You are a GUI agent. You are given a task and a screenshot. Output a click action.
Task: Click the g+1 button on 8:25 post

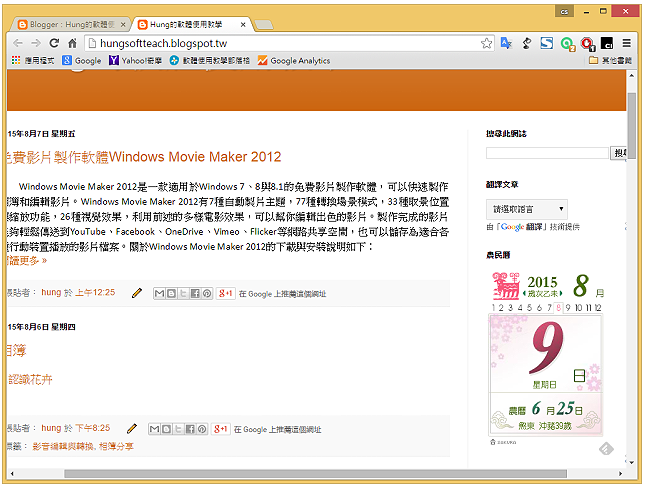[221, 429]
